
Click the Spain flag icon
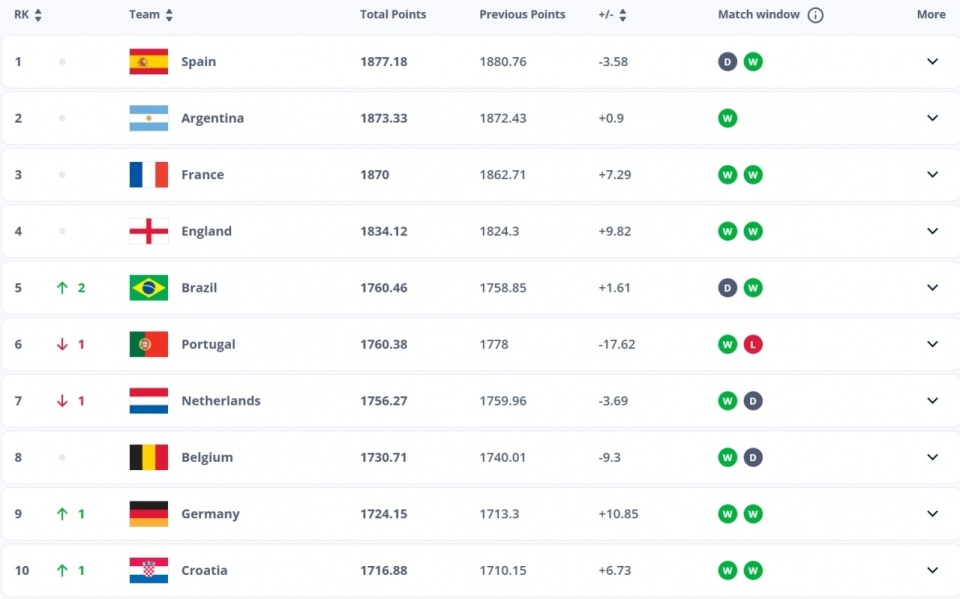coord(148,62)
